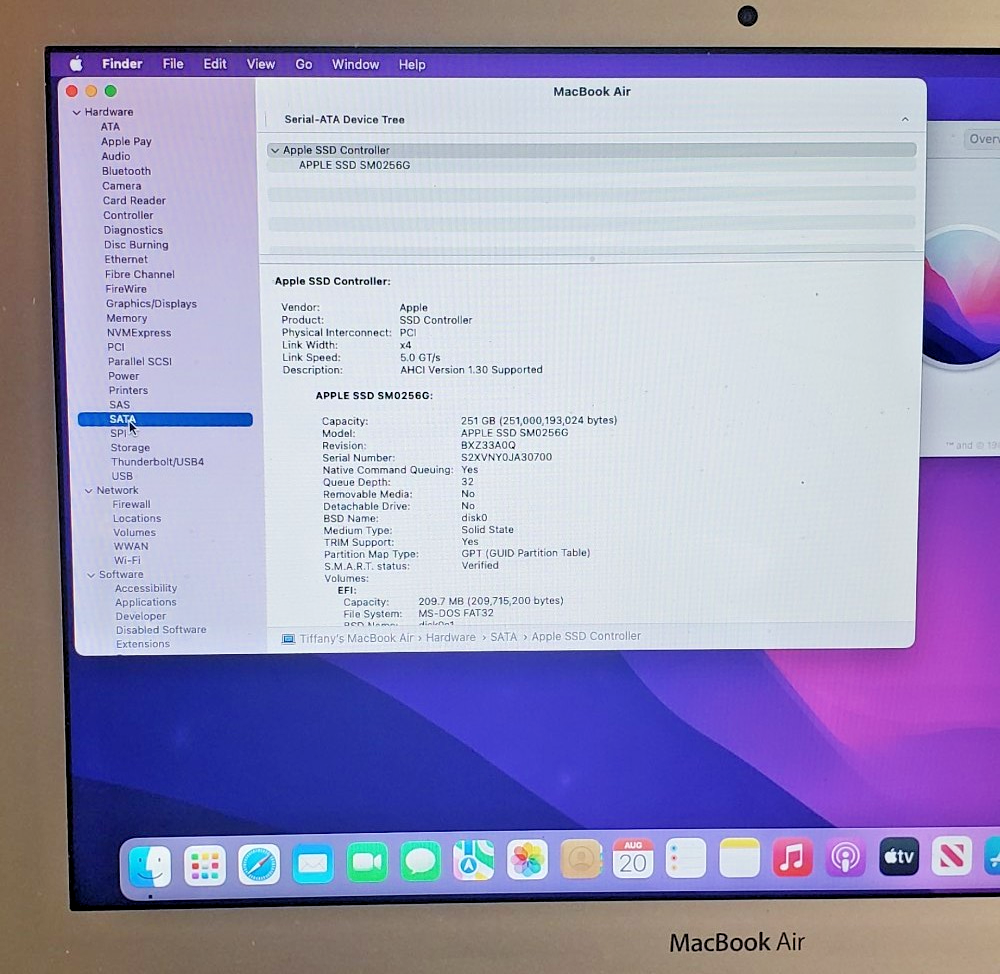Open Reminders from the Dock
This screenshot has height=974, width=1000.
click(686, 857)
